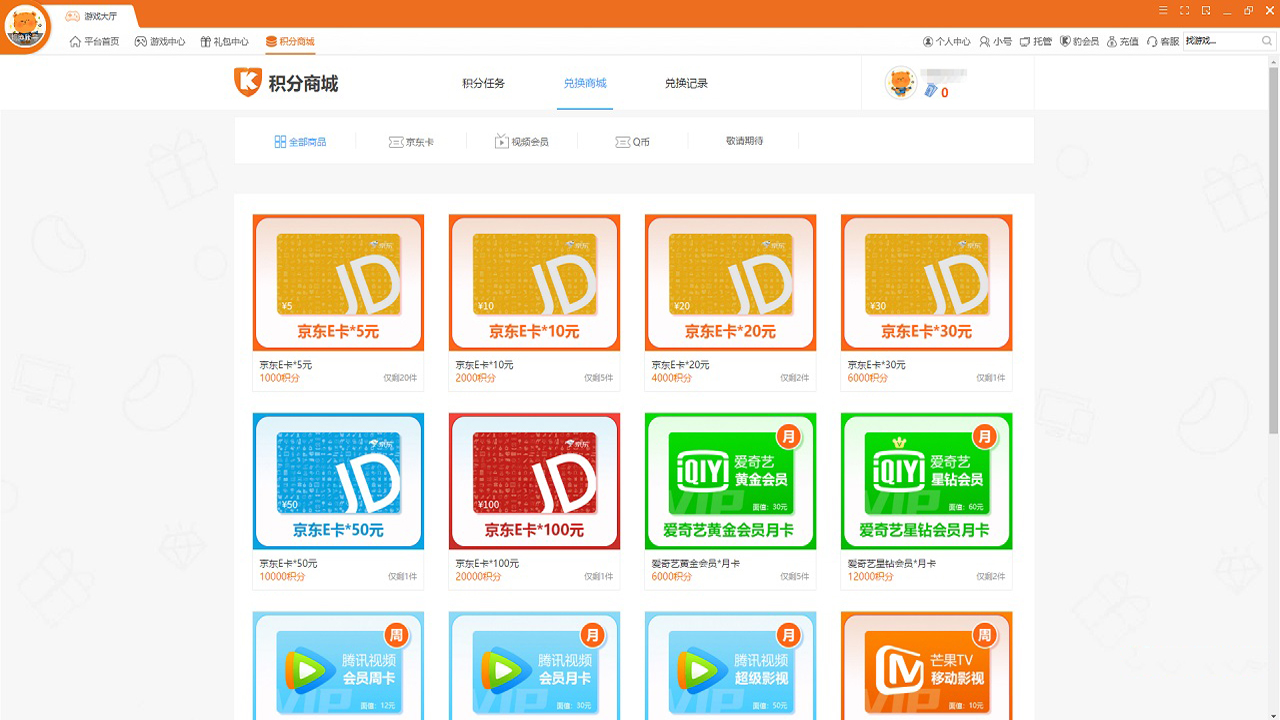Viewport: 1280px width, 720px height.
Task: Select the Q币 category filter
Action: tap(632, 142)
